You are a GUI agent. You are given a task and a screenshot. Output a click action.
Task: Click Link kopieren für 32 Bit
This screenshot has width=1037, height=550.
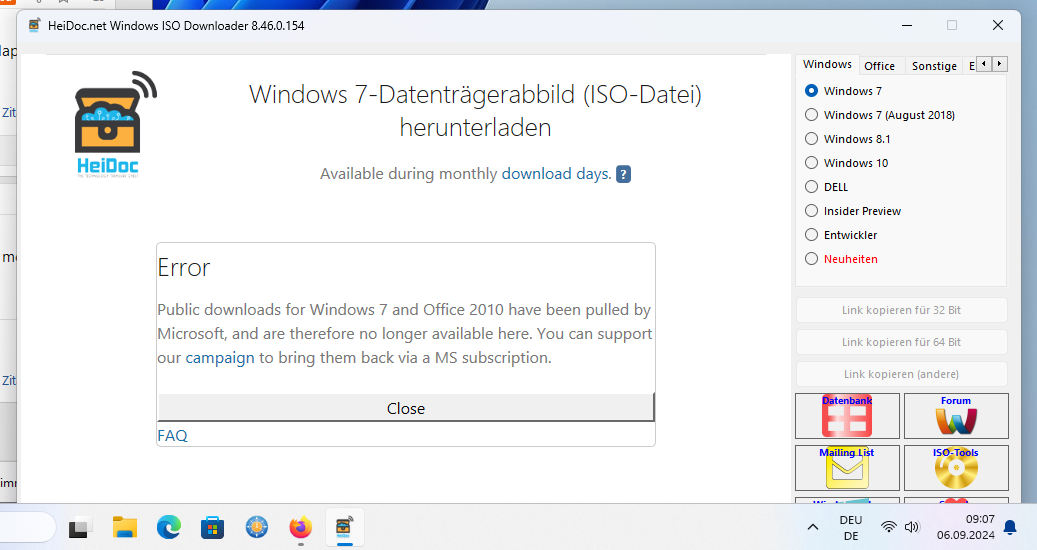(901, 310)
